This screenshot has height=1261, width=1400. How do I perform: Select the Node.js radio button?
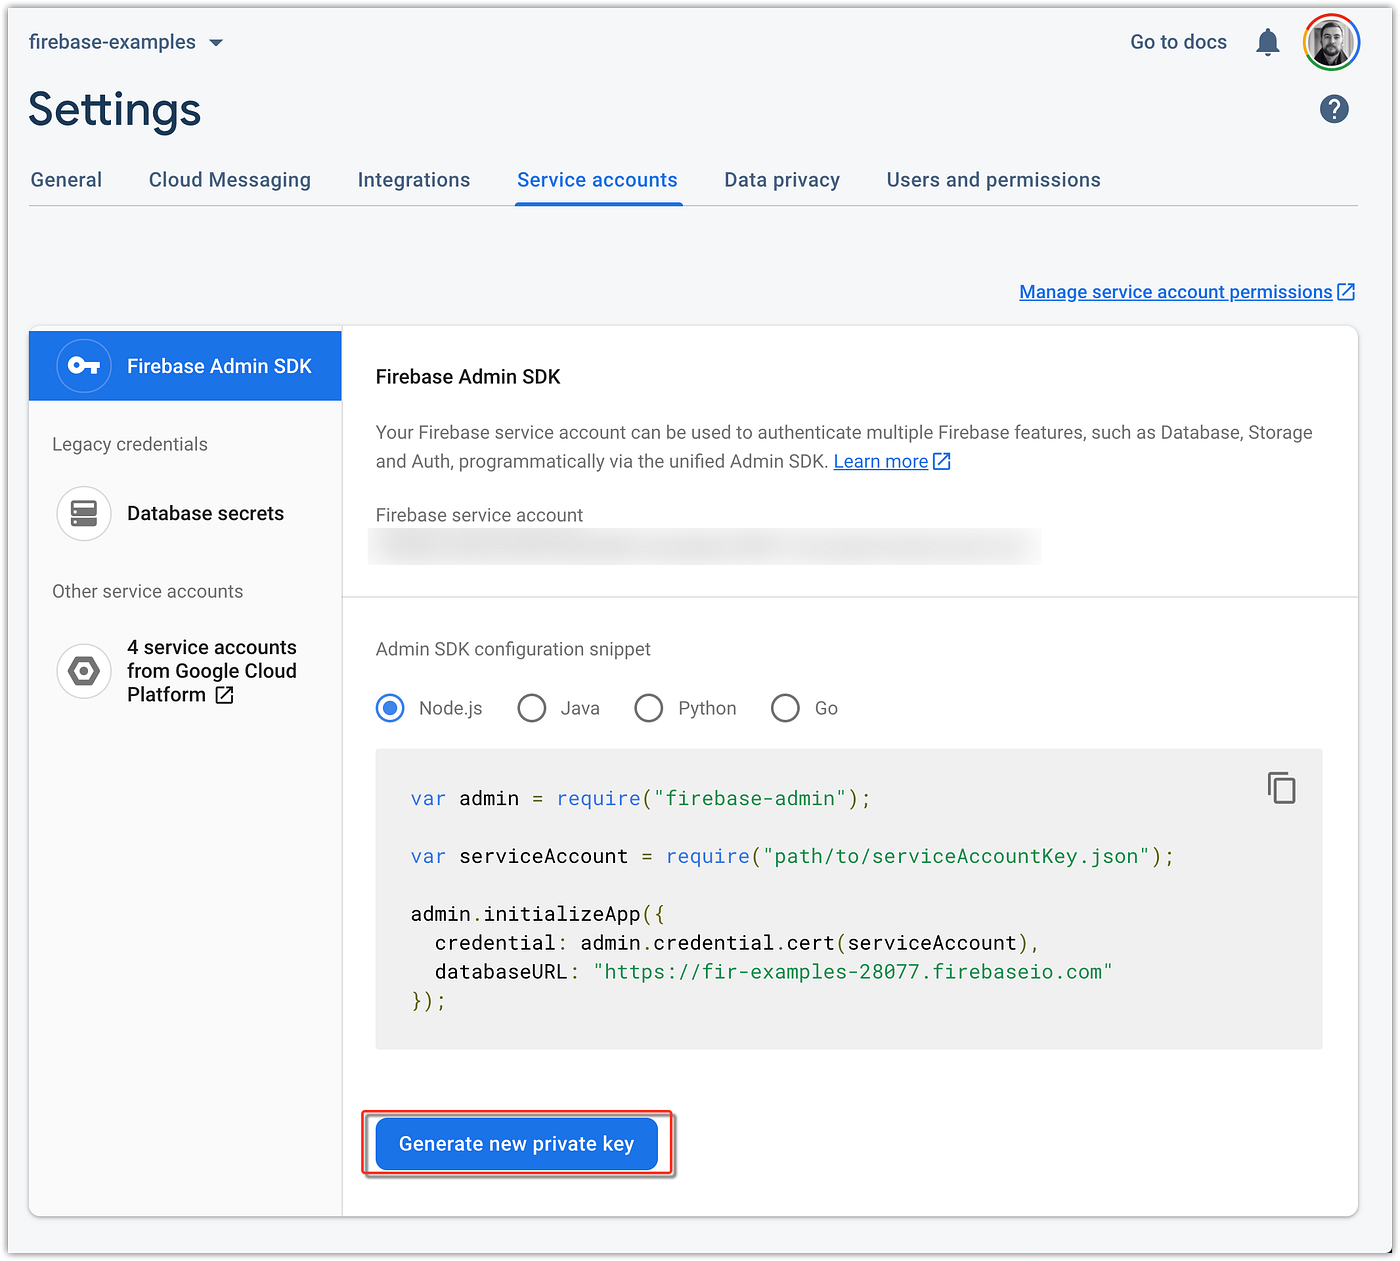390,708
